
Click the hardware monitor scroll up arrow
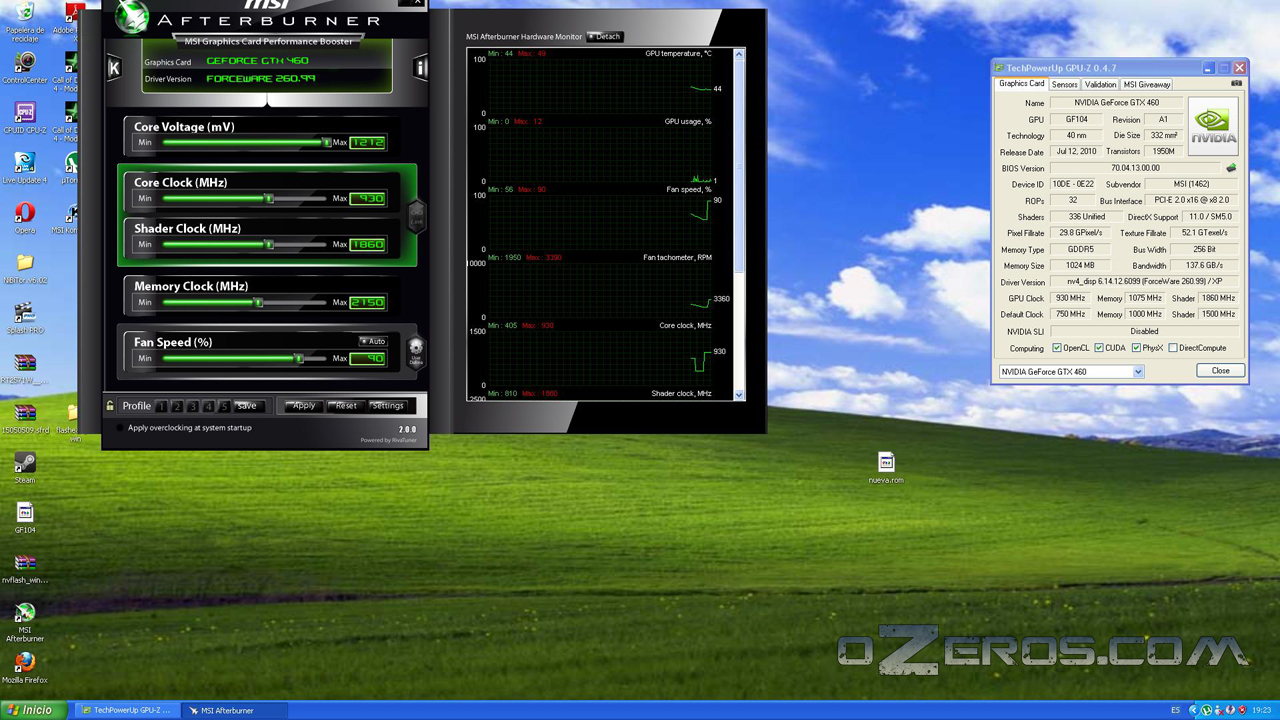(740, 54)
